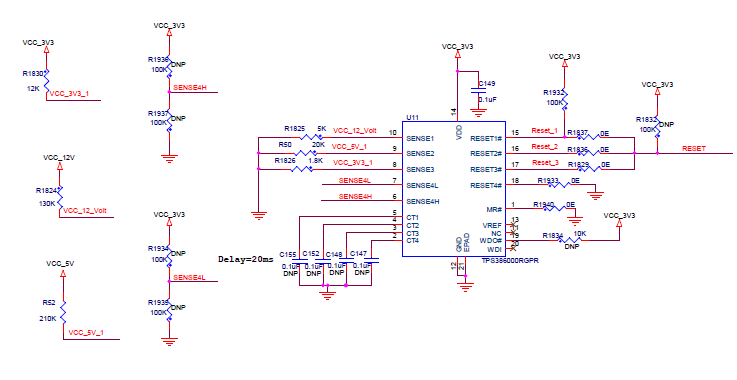Select the C149 capacitor symbol
Screen dimensions: 737x380
point(478,90)
